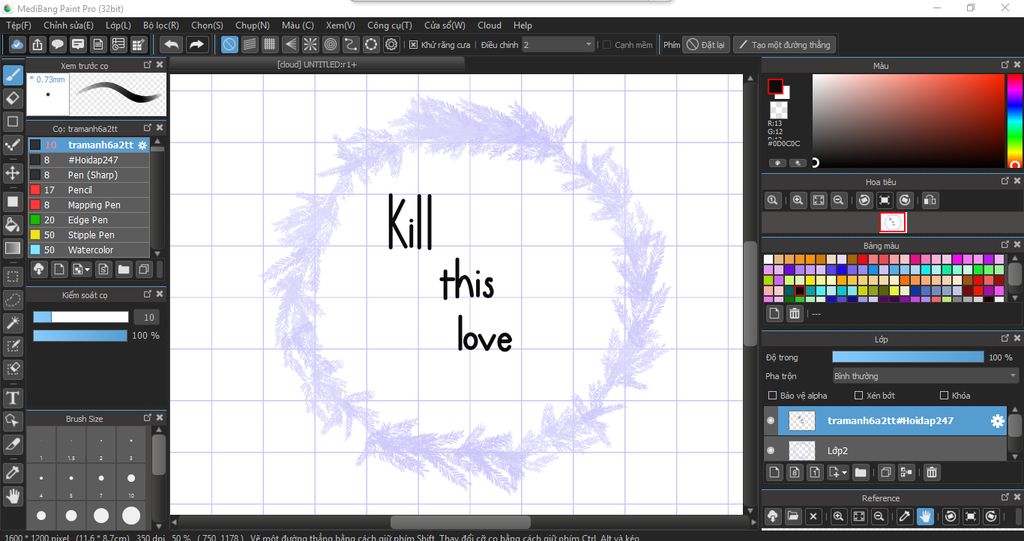Enable Bảo vệ alpha checkbox
Screen dimensions: 1024x541
[773, 395]
